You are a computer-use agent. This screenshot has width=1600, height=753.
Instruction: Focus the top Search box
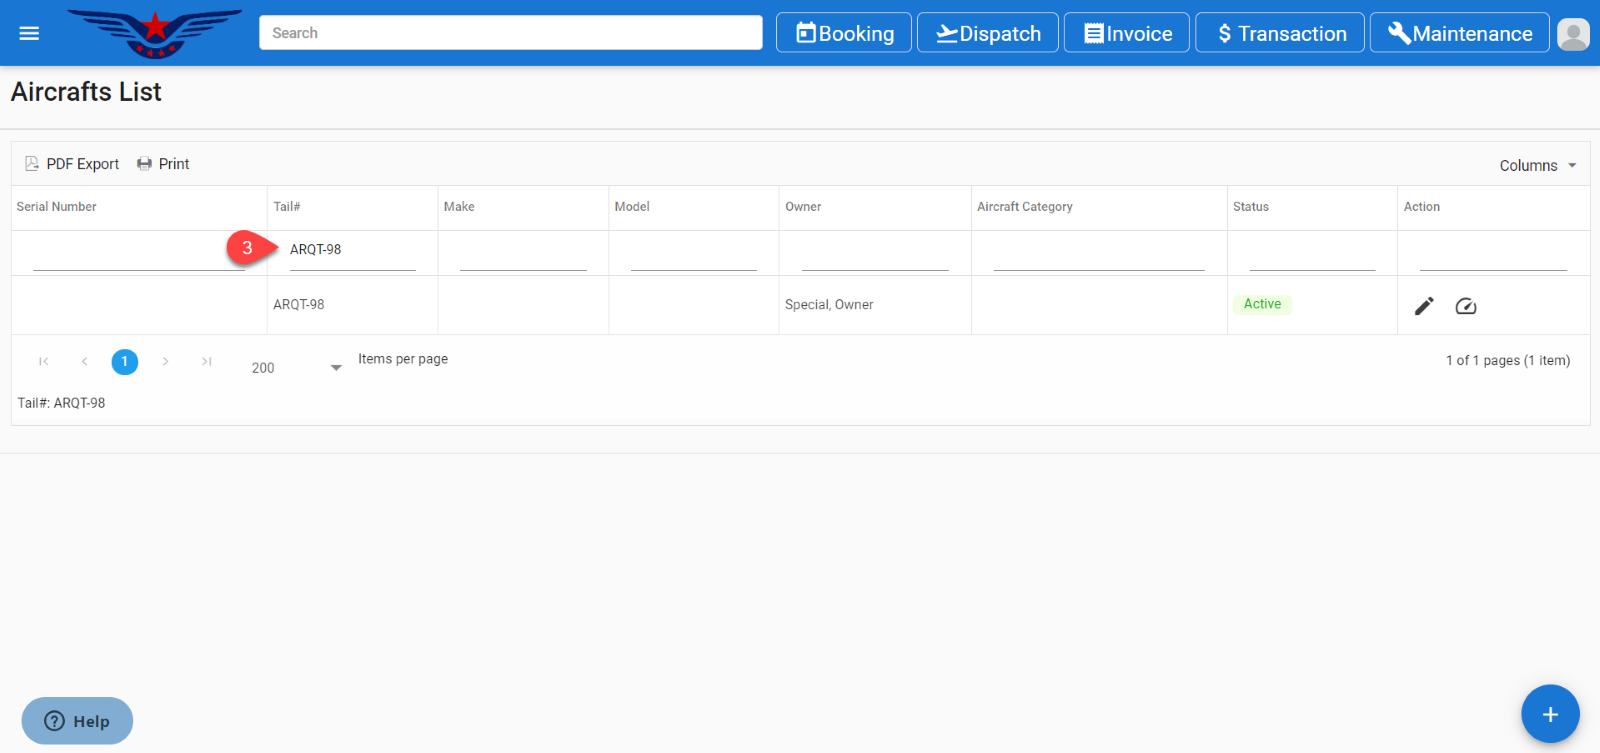tap(510, 33)
